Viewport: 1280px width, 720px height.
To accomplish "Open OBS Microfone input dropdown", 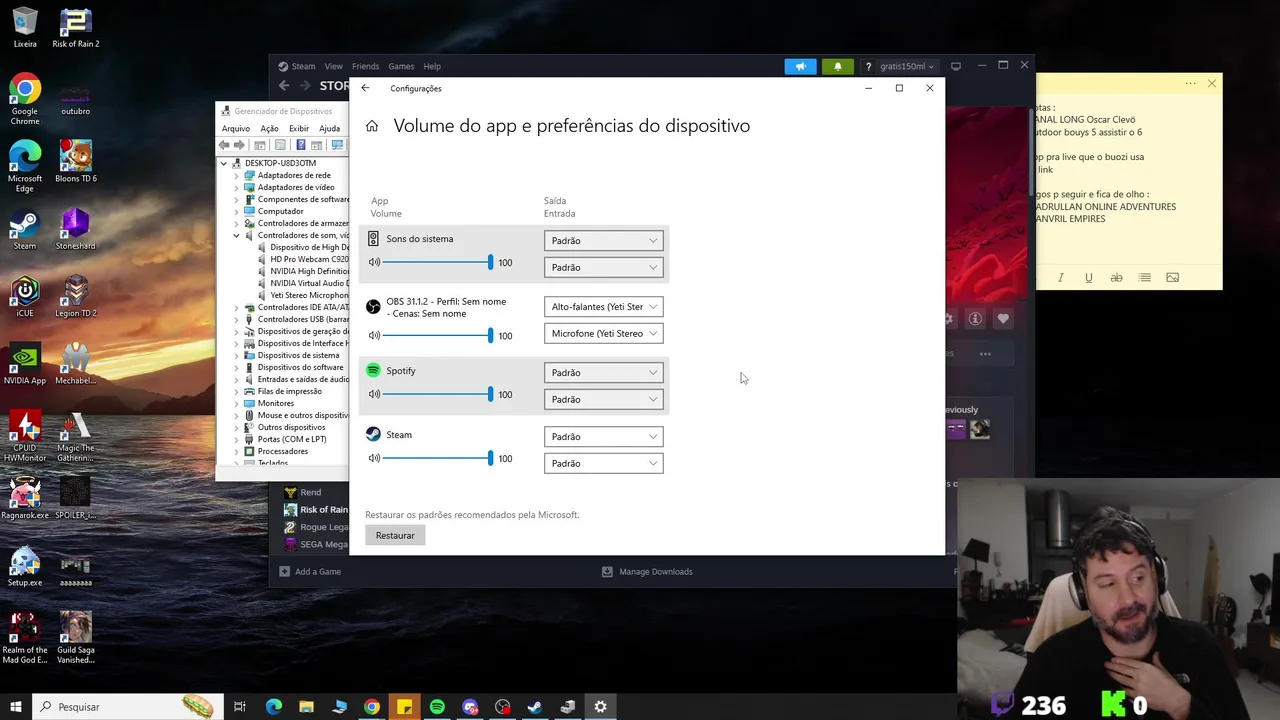I will pyautogui.click(x=603, y=333).
